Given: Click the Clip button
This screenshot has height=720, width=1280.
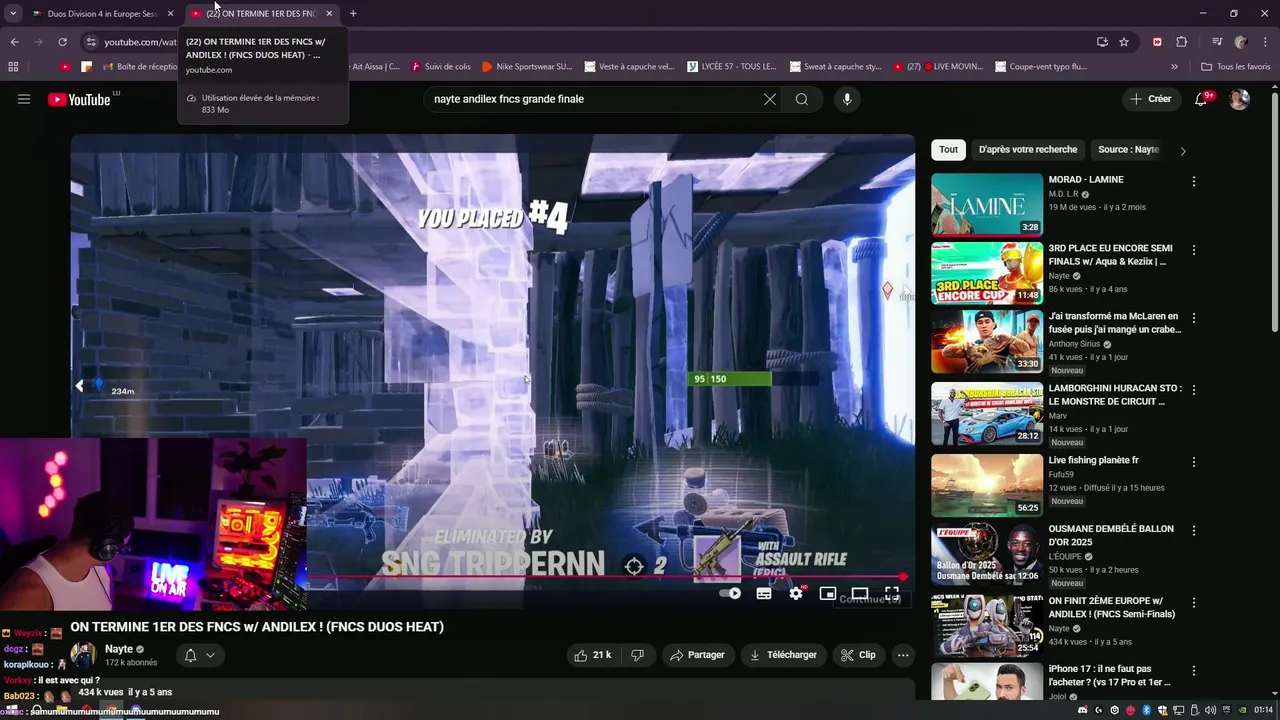Looking at the screenshot, I should [x=858, y=655].
